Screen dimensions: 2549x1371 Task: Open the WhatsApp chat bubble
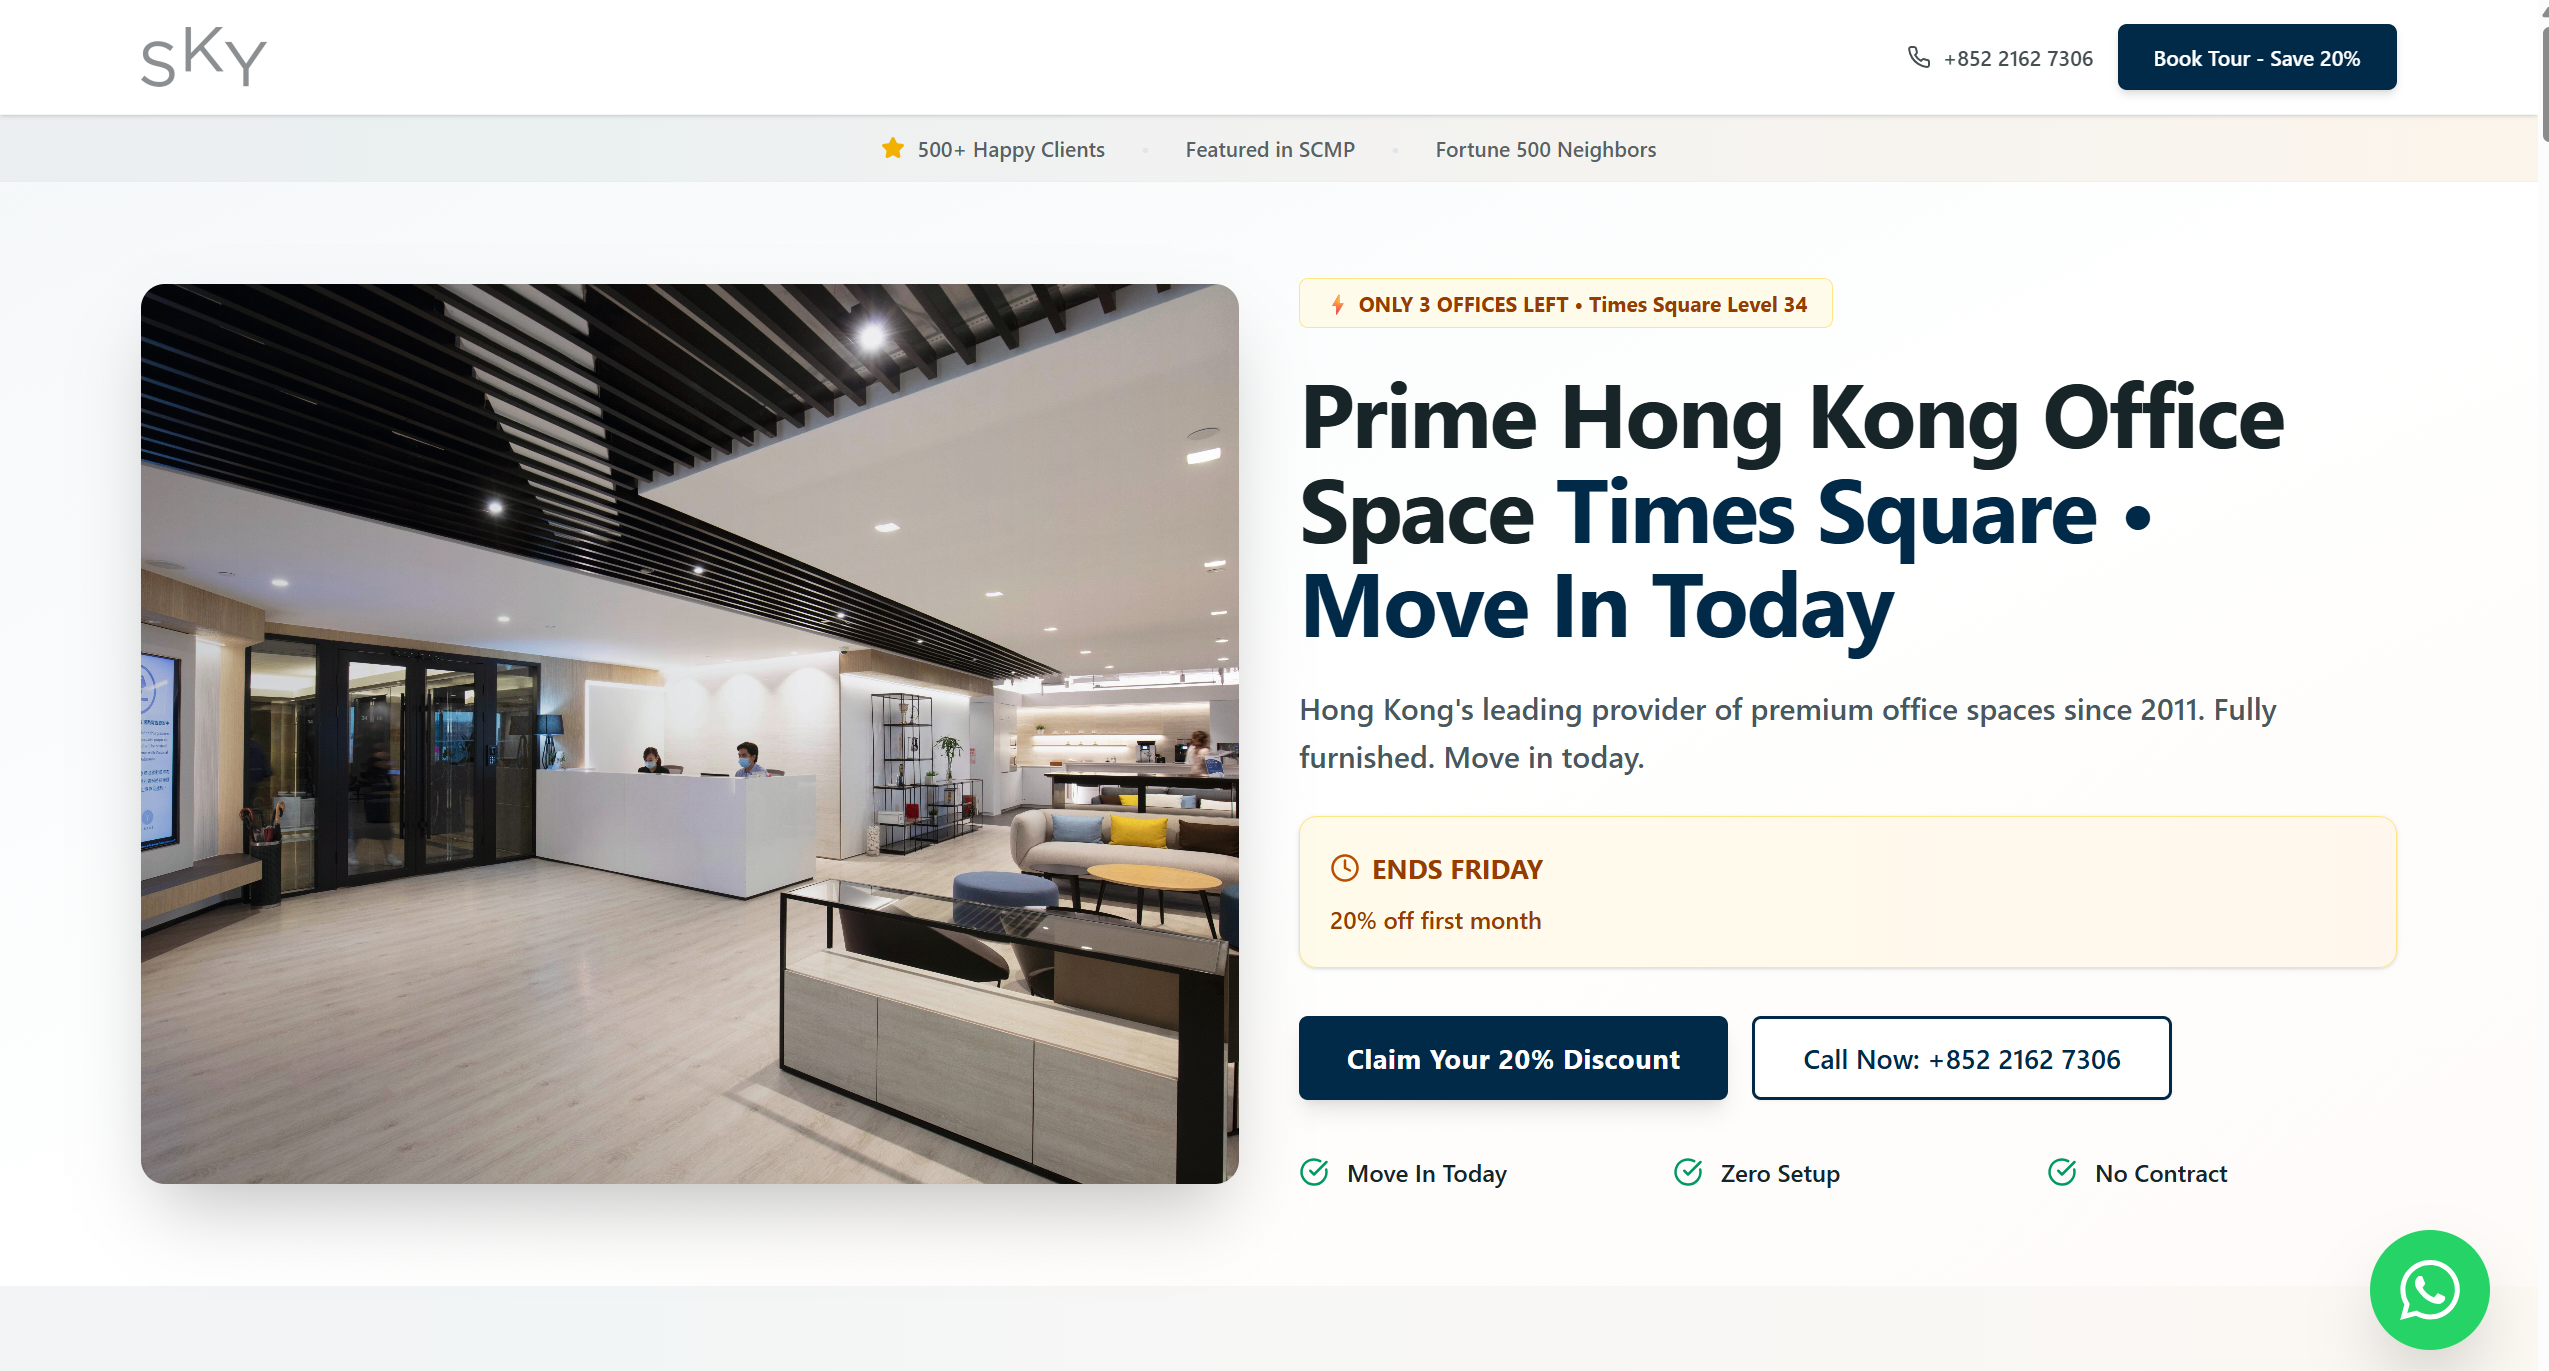click(2428, 1289)
